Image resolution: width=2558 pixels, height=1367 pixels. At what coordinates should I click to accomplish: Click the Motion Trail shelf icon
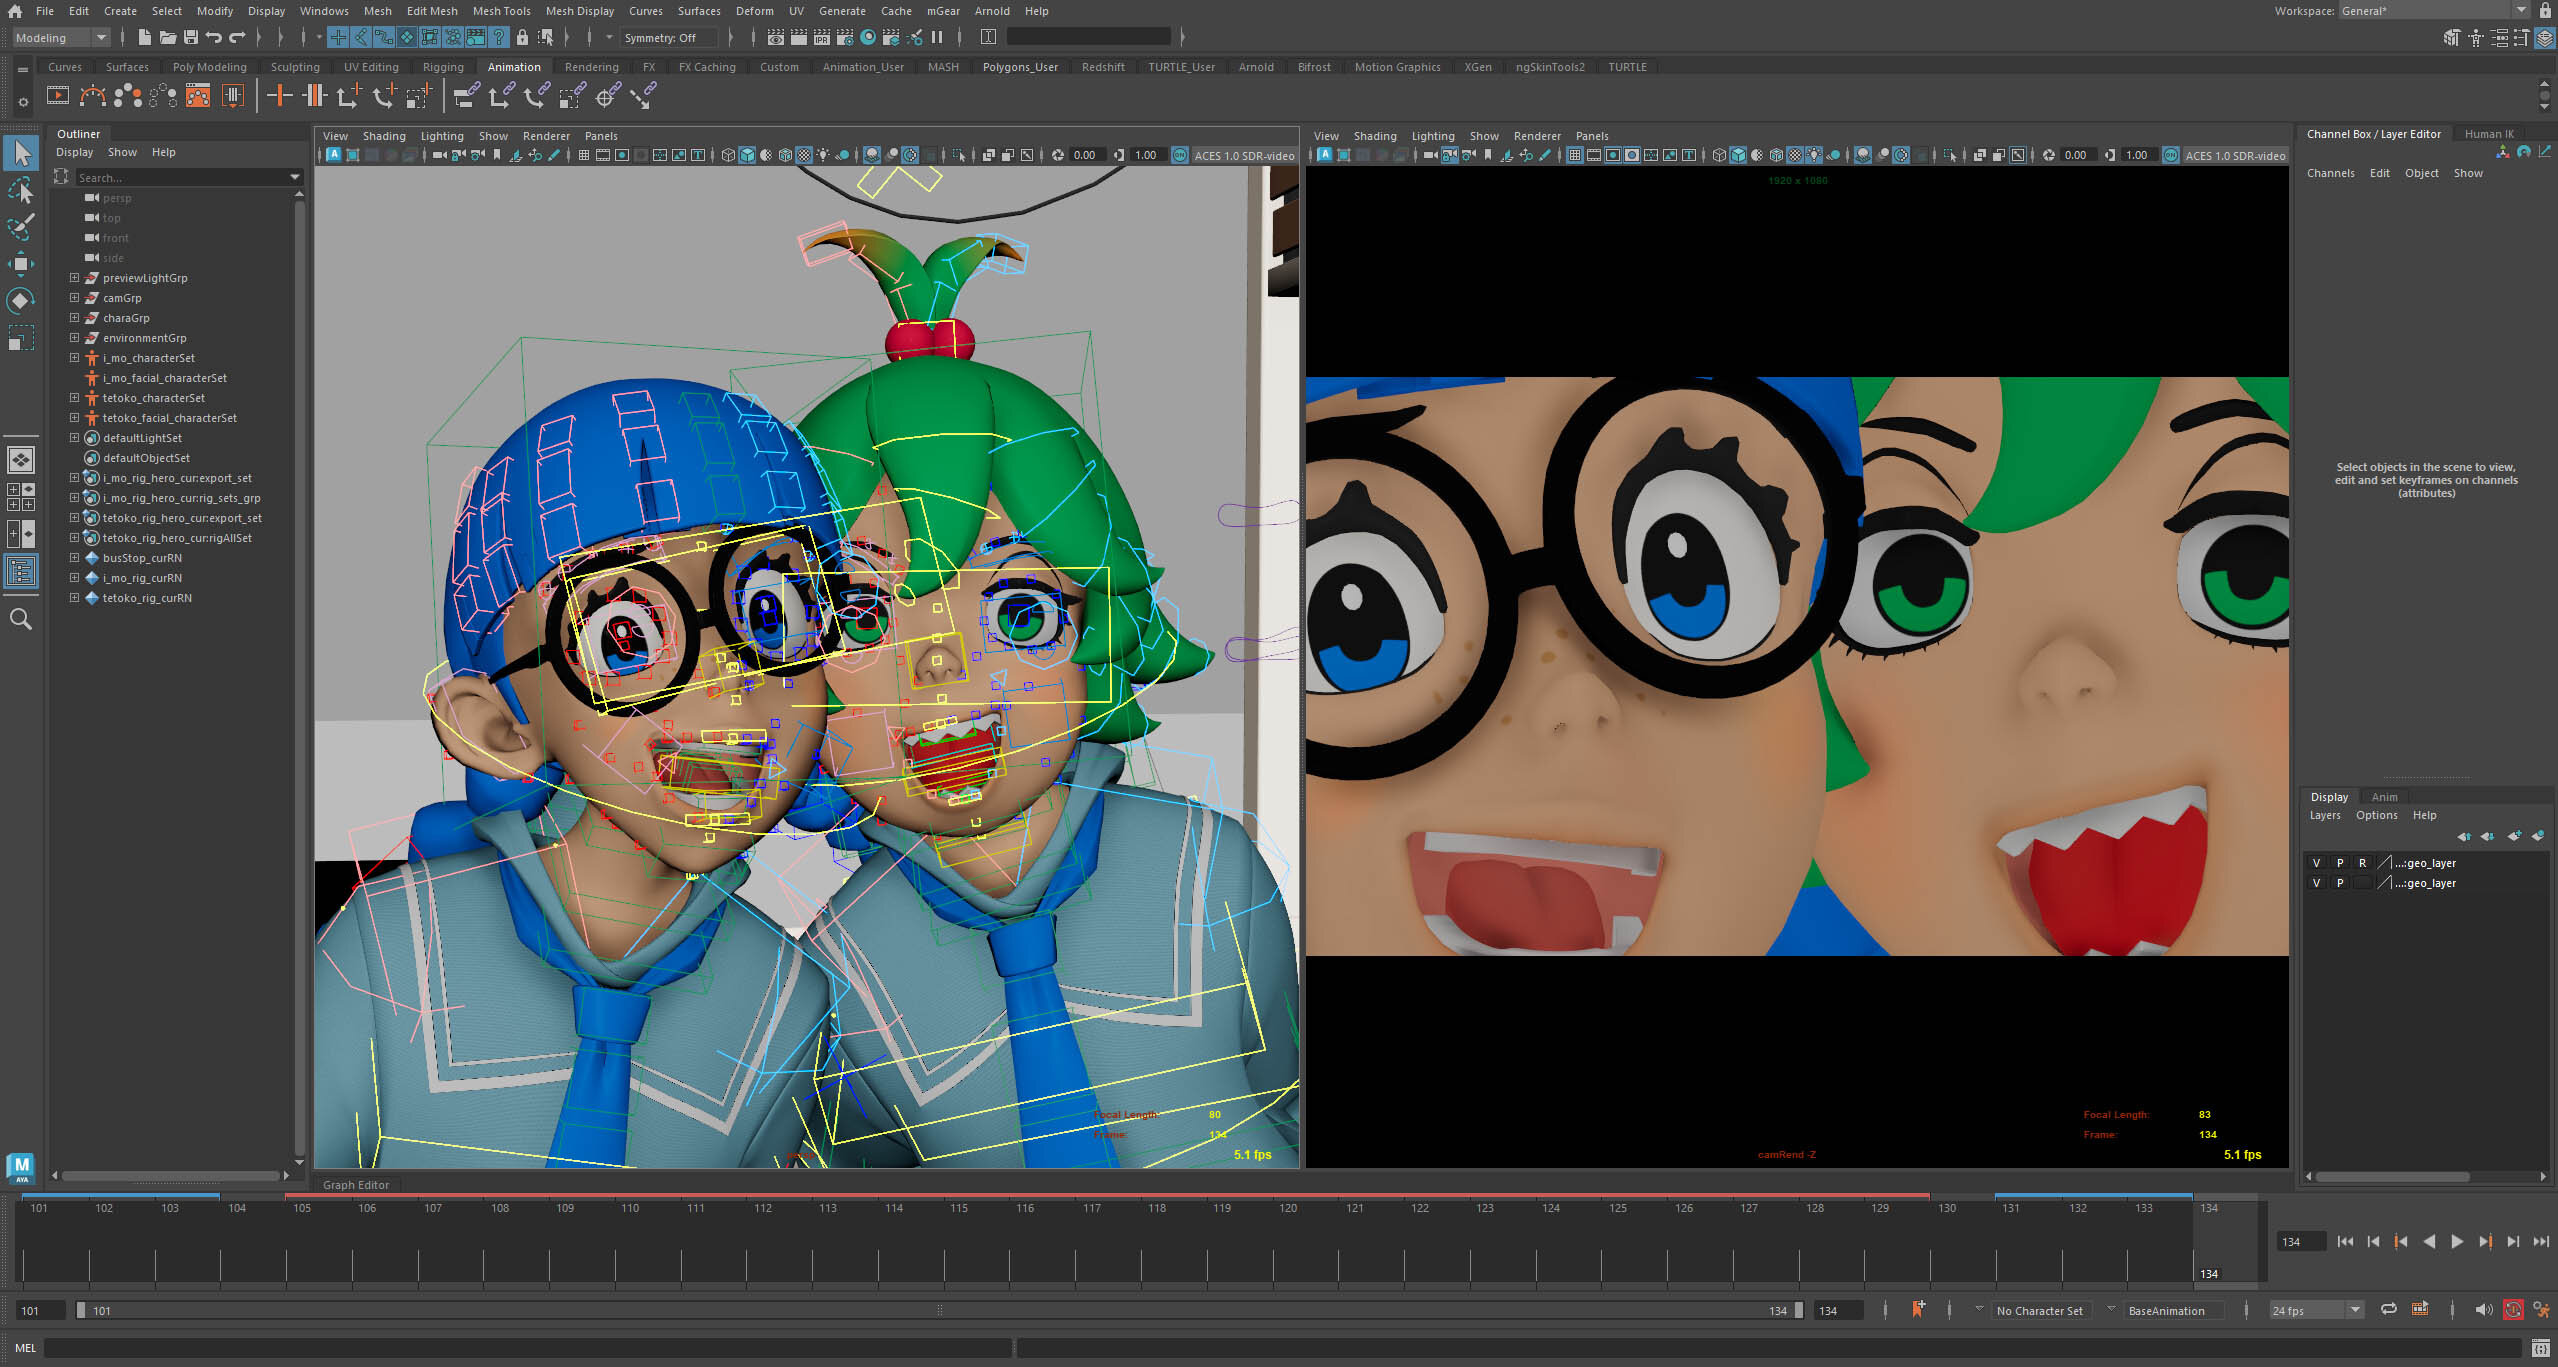pyautogui.click(x=92, y=96)
